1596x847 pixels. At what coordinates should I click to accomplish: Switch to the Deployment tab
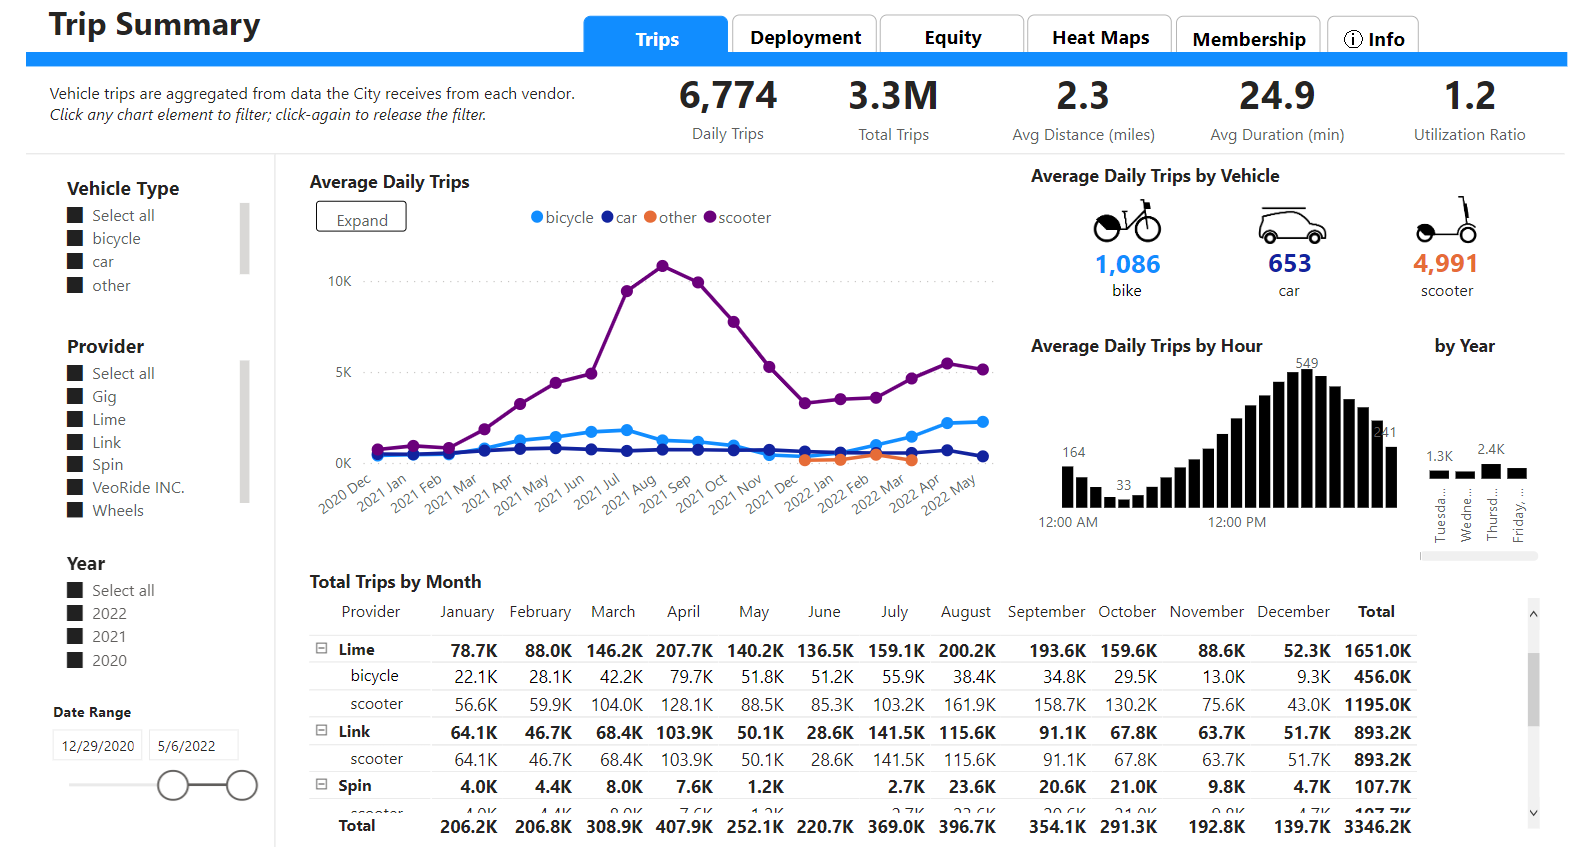click(x=805, y=37)
